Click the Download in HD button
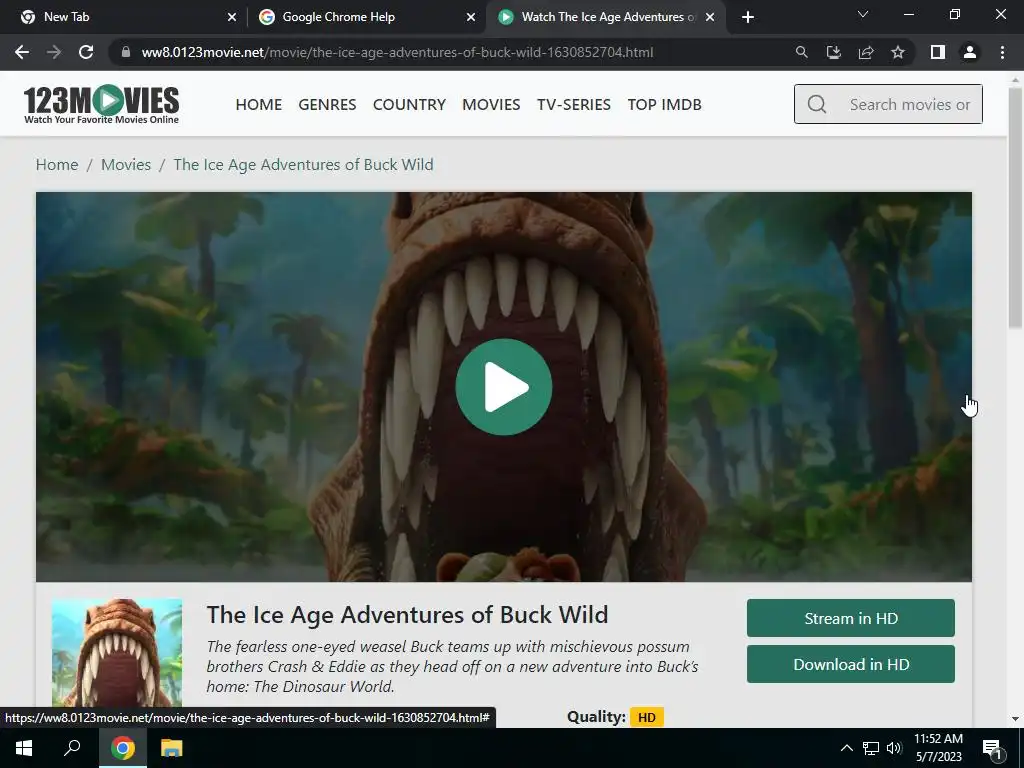1024x768 pixels. [x=851, y=664]
